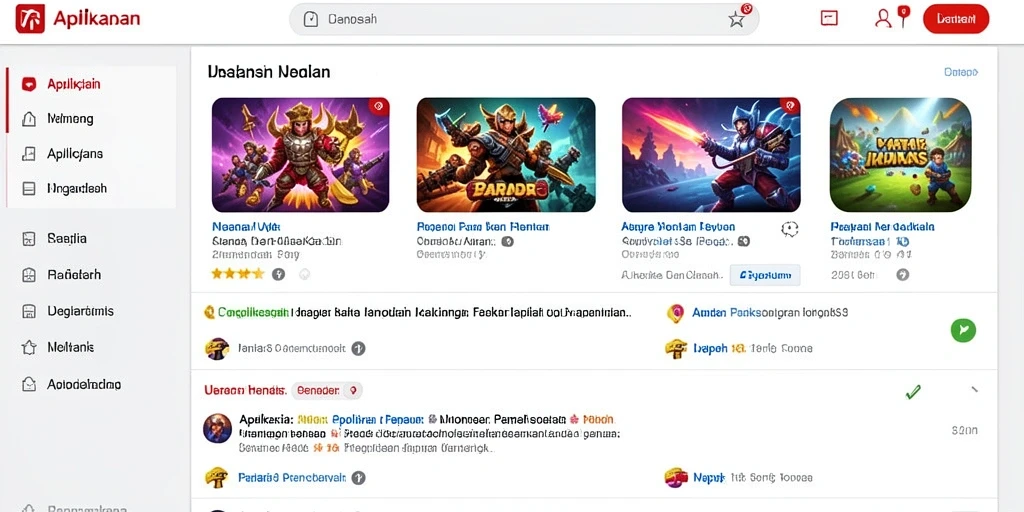Open the red square icon in header
Image resolution: width=1024 pixels, height=512 pixels.
(829, 19)
